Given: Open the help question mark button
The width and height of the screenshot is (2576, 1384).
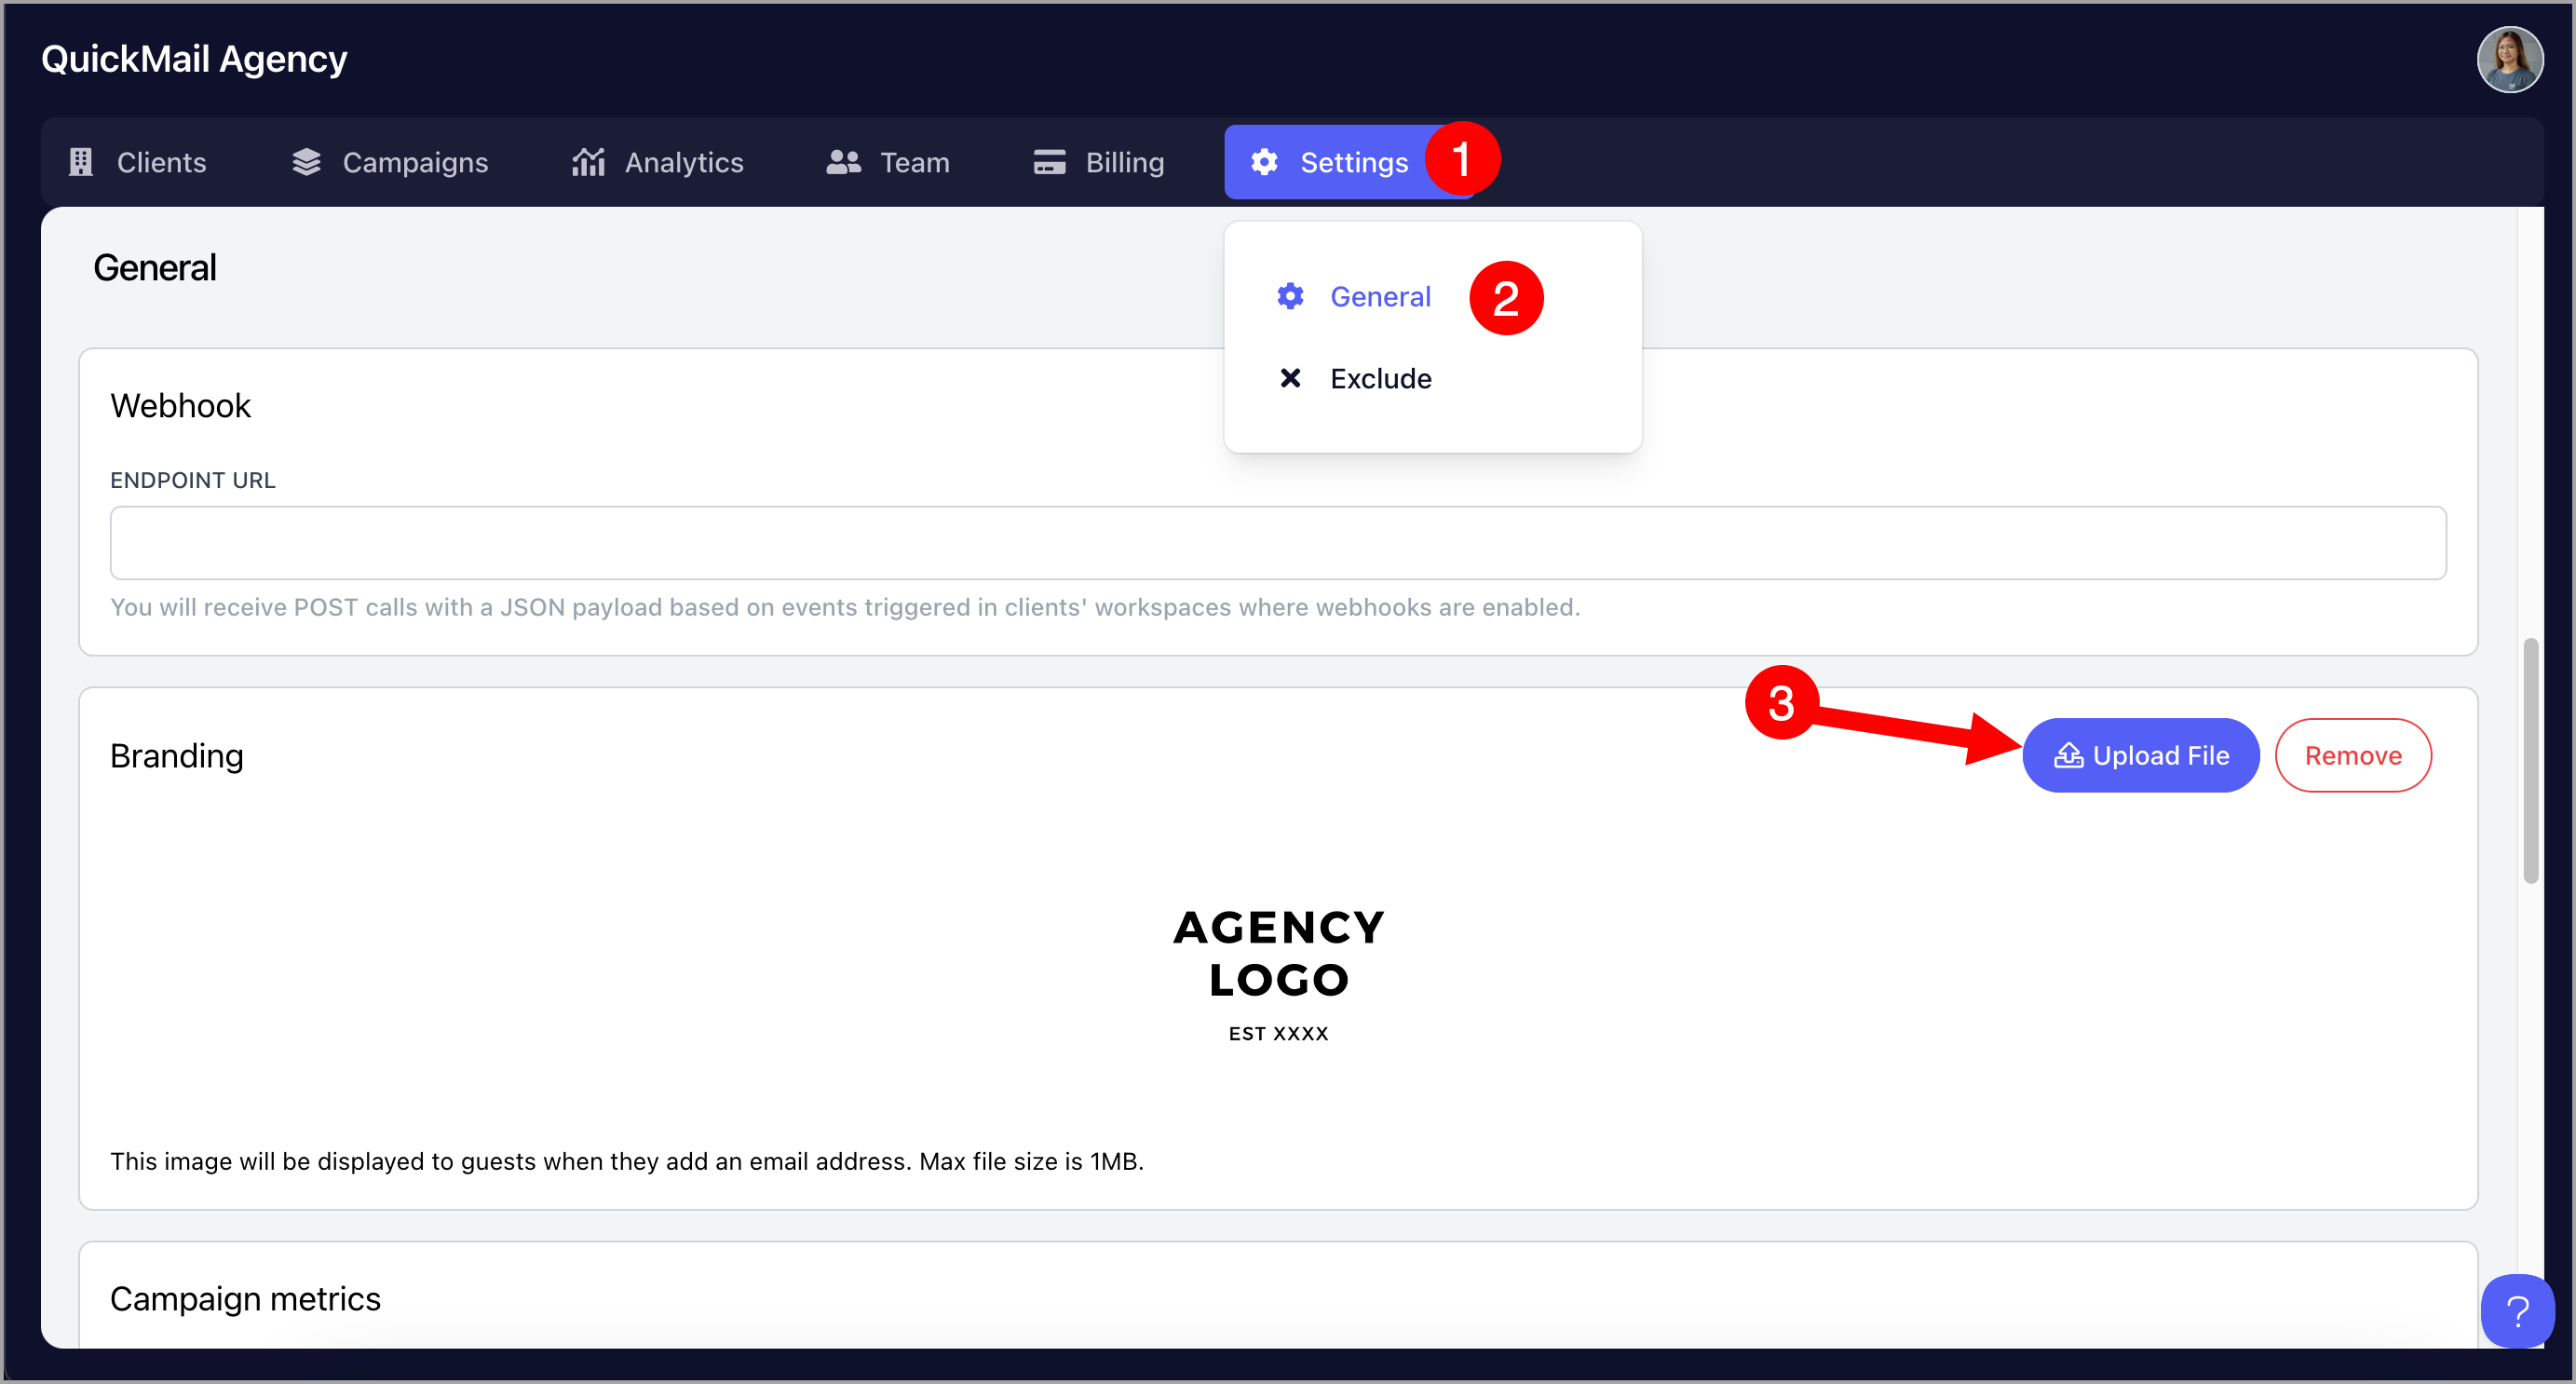Looking at the screenshot, I should point(2518,1310).
